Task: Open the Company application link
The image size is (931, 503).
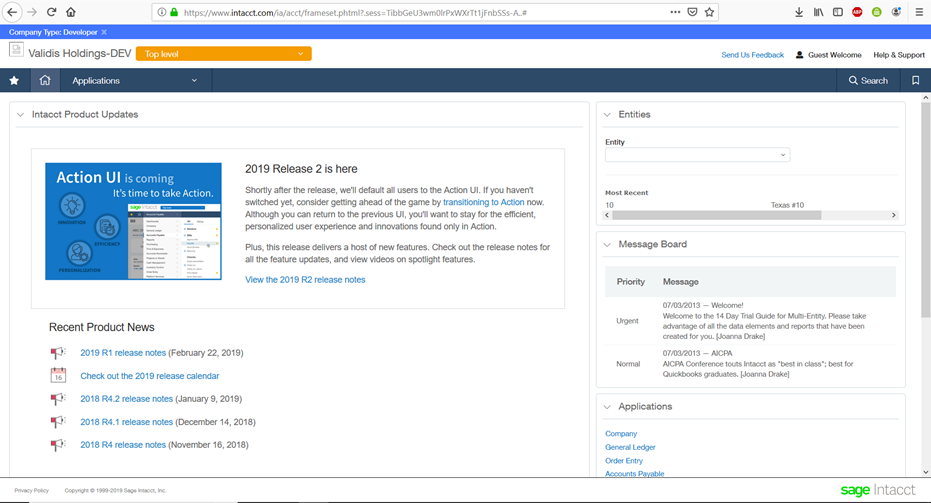Action: click(621, 434)
